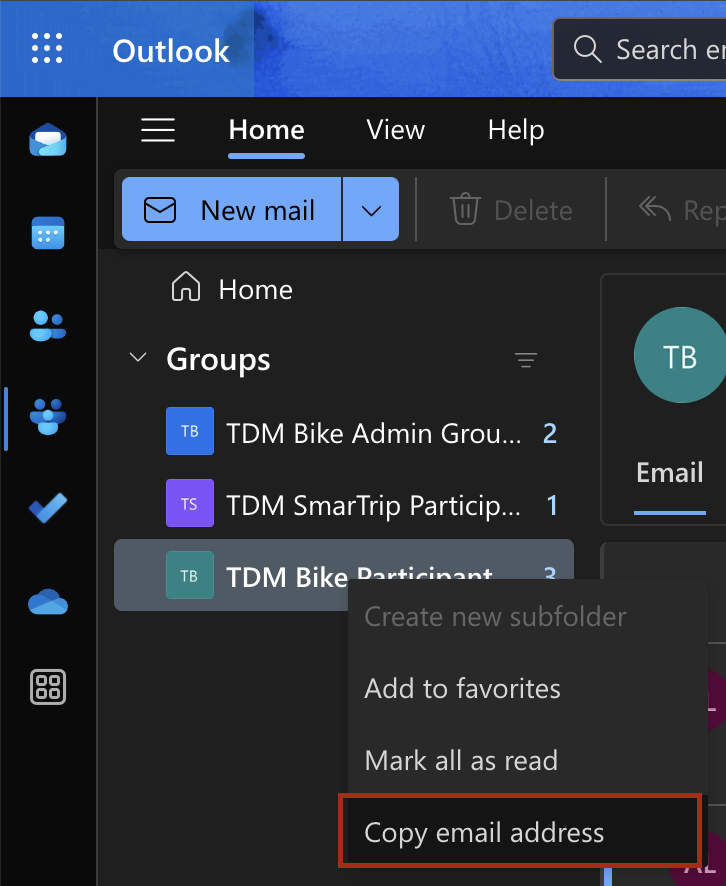The height and width of the screenshot is (886, 726).
Task: Click the search magnifier icon
Action: coord(587,49)
